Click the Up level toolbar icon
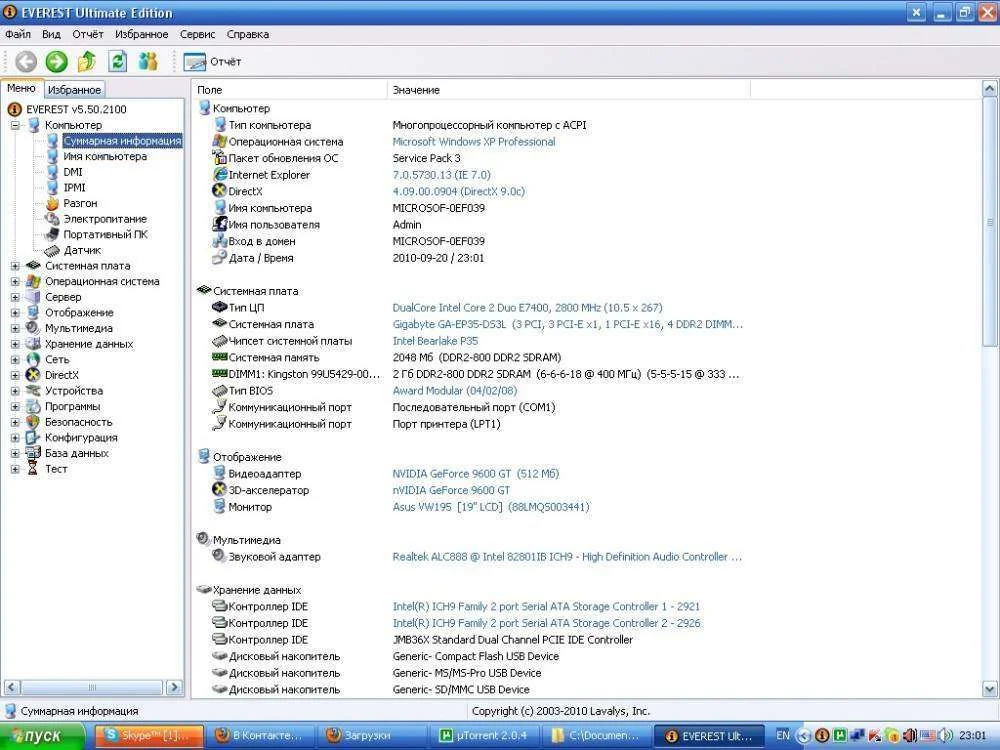 click(87, 61)
